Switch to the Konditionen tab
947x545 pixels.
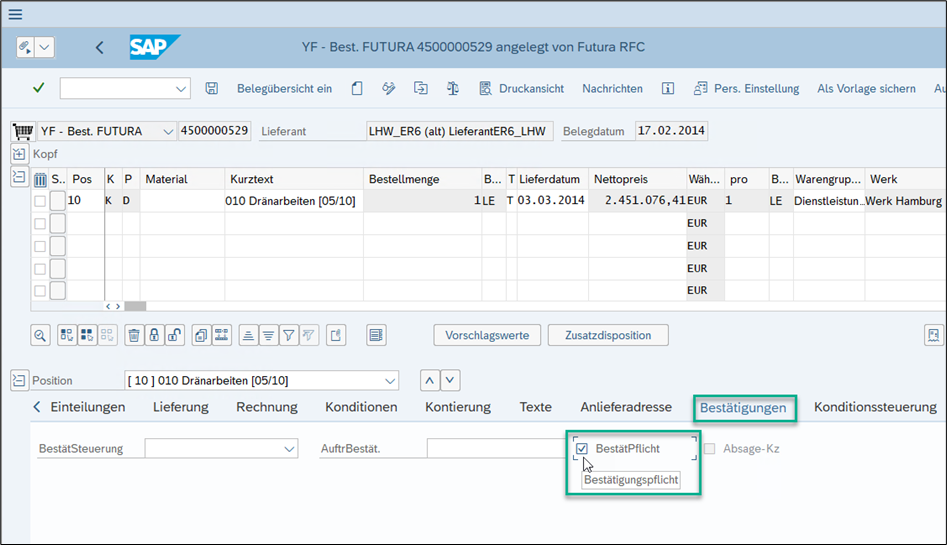coord(361,407)
